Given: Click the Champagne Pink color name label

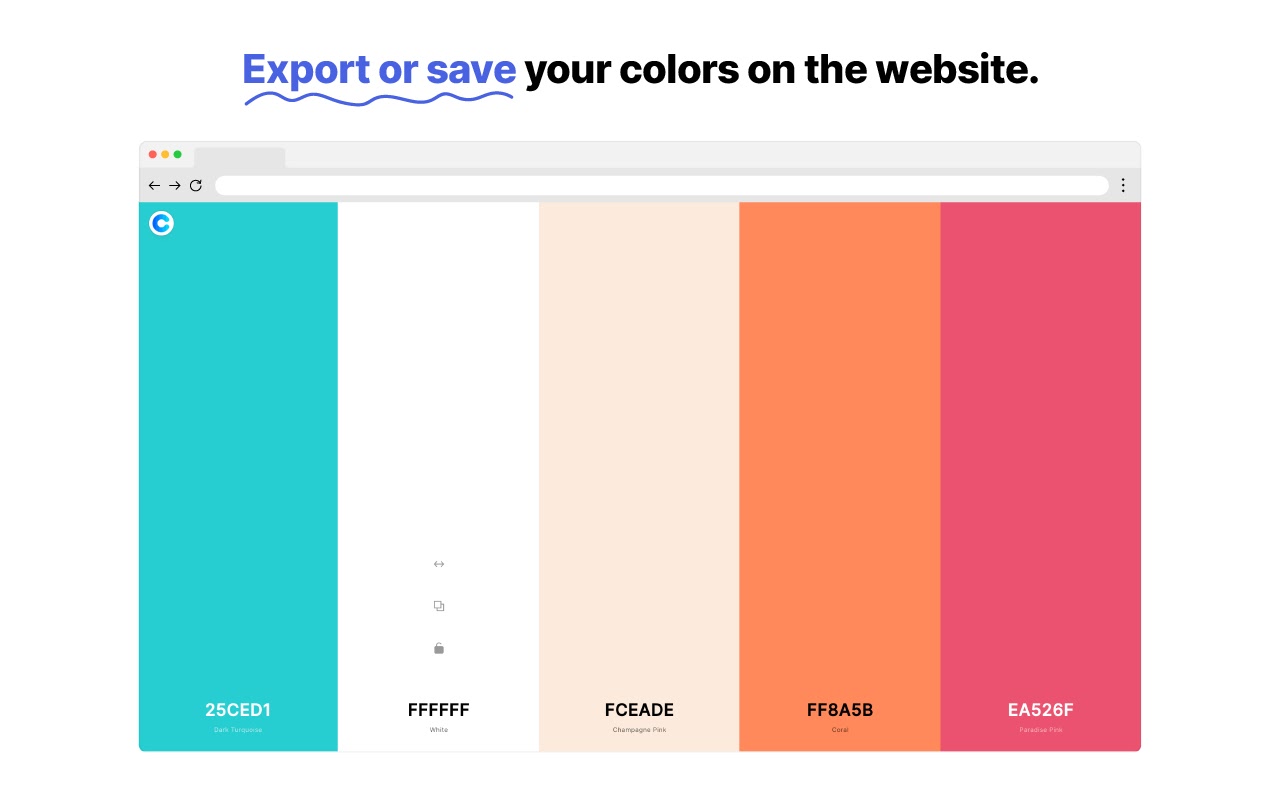Looking at the screenshot, I should click(x=639, y=730).
